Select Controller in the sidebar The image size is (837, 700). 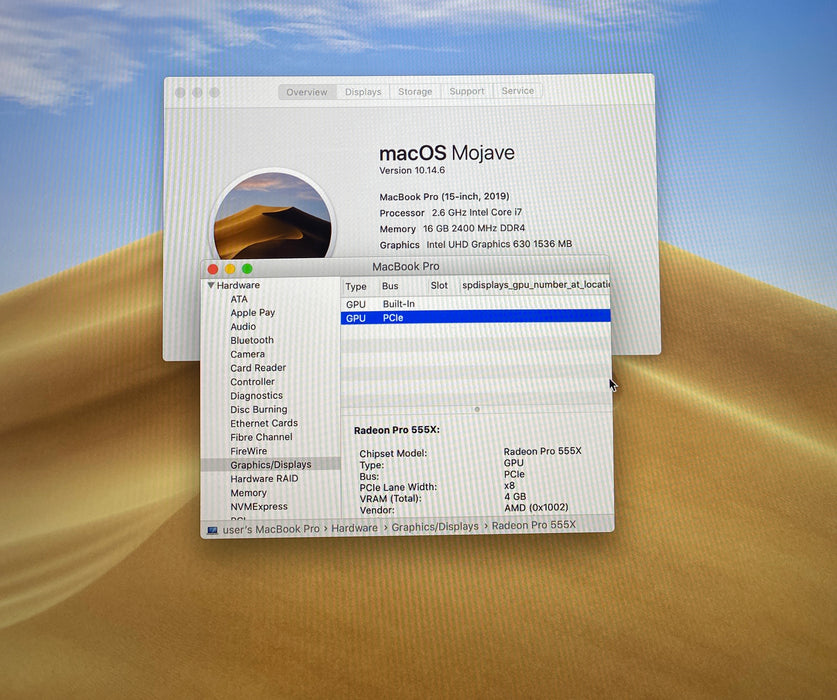coord(252,382)
